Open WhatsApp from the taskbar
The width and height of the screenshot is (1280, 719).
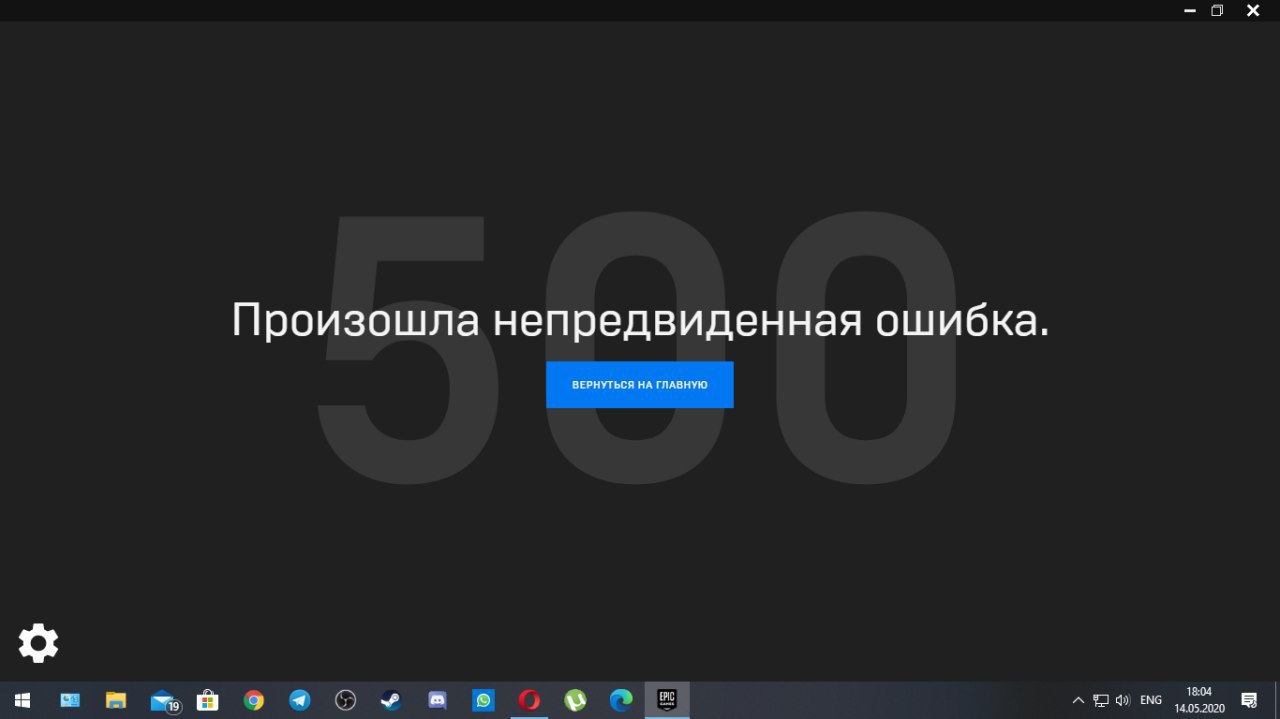(484, 700)
